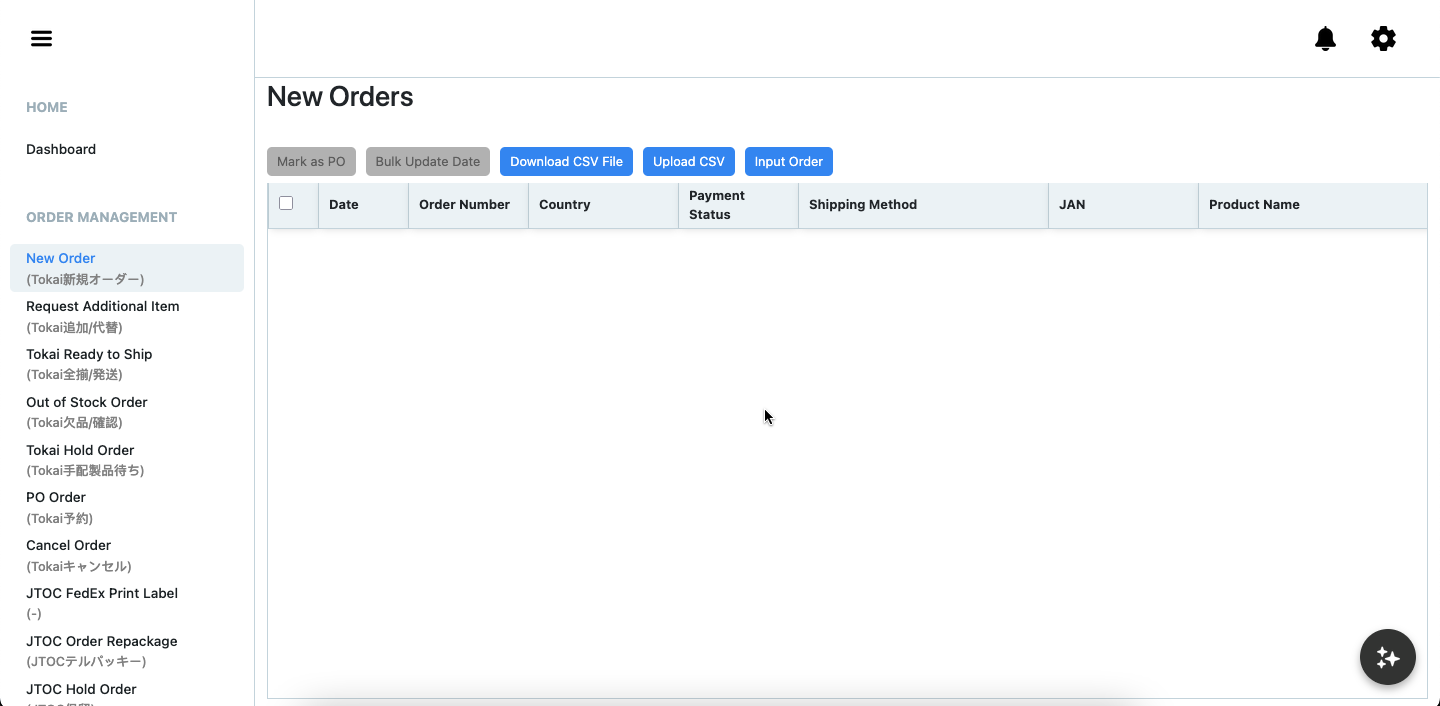Sort by the Date column header
The height and width of the screenshot is (706, 1440).
pos(343,205)
